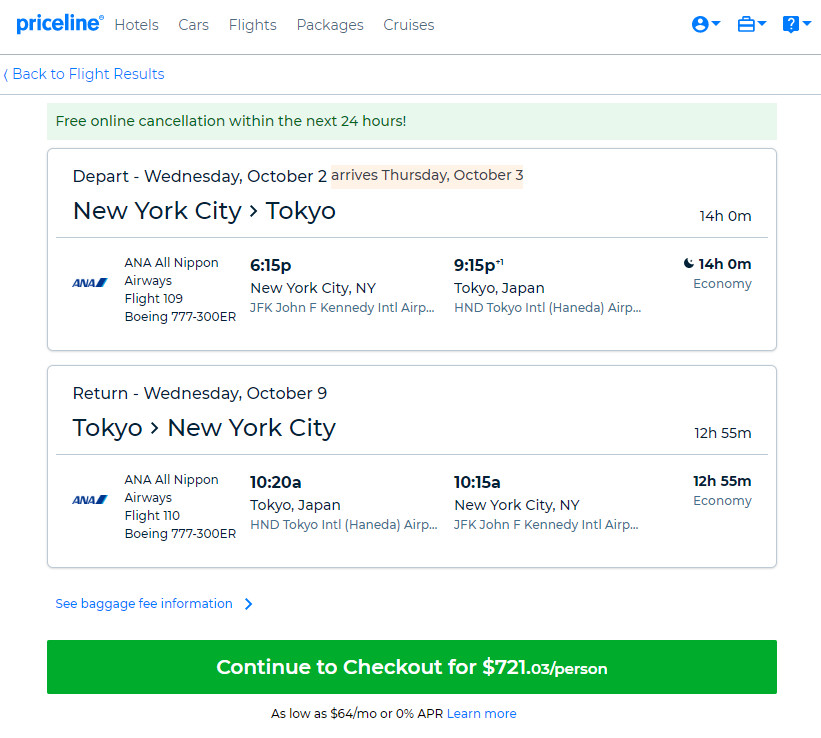This screenshot has width=821, height=738.
Task: Continue to Checkout for $721.03/person
Action: (x=412, y=667)
